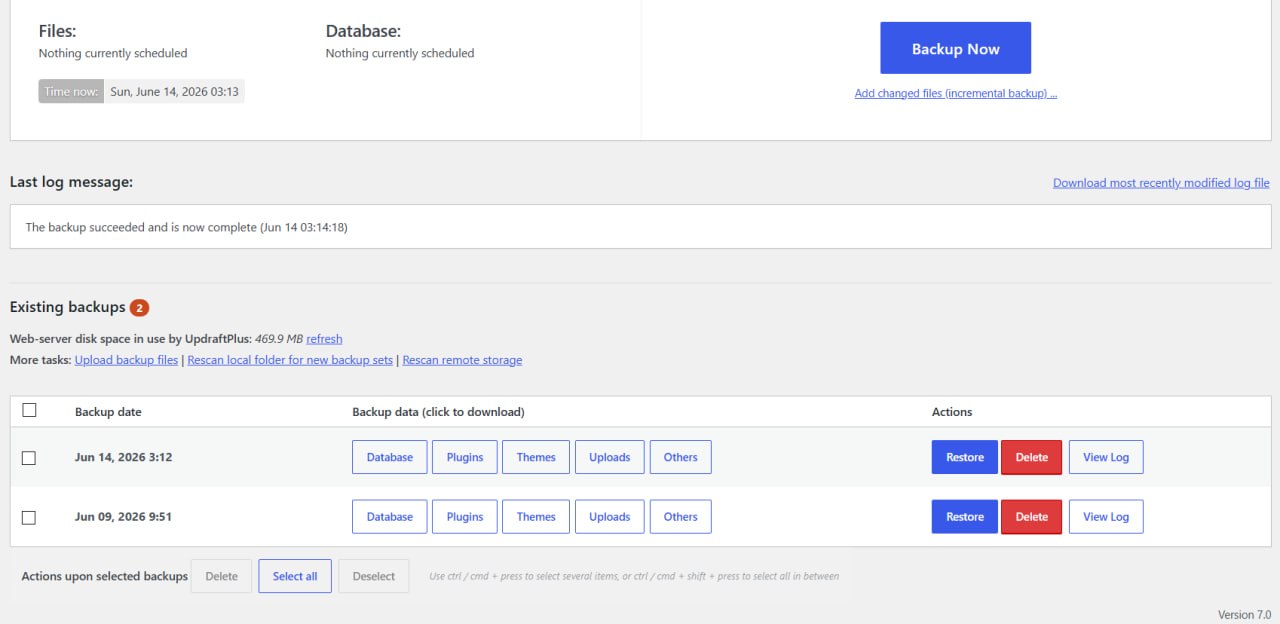
Task: Click the Existing backups heading
Action: [x=68, y=307]
